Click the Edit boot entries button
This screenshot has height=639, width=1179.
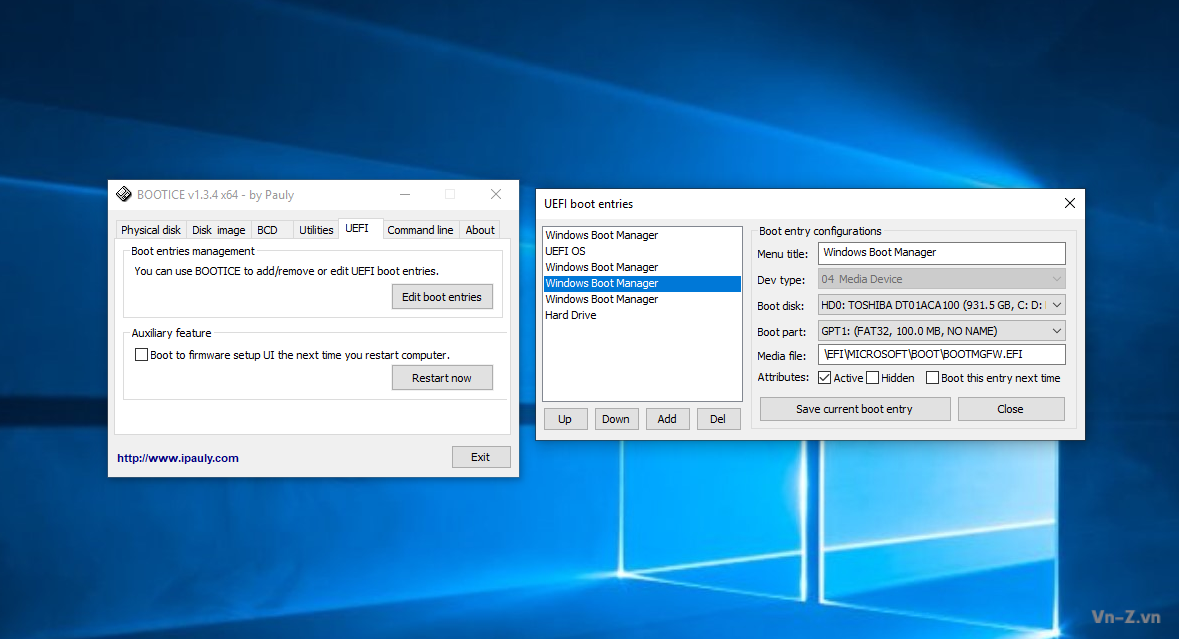(x=442, y=297)
